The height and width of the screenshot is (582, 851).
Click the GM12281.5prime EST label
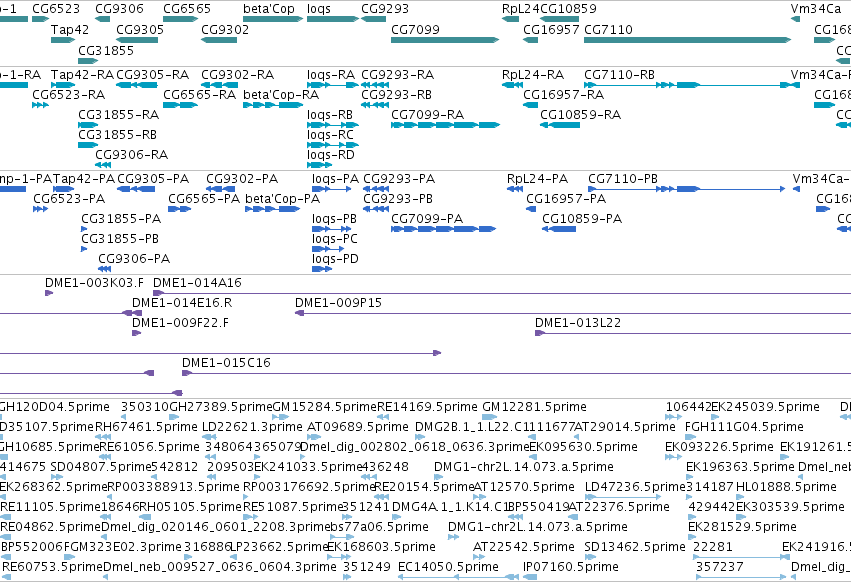535,407
